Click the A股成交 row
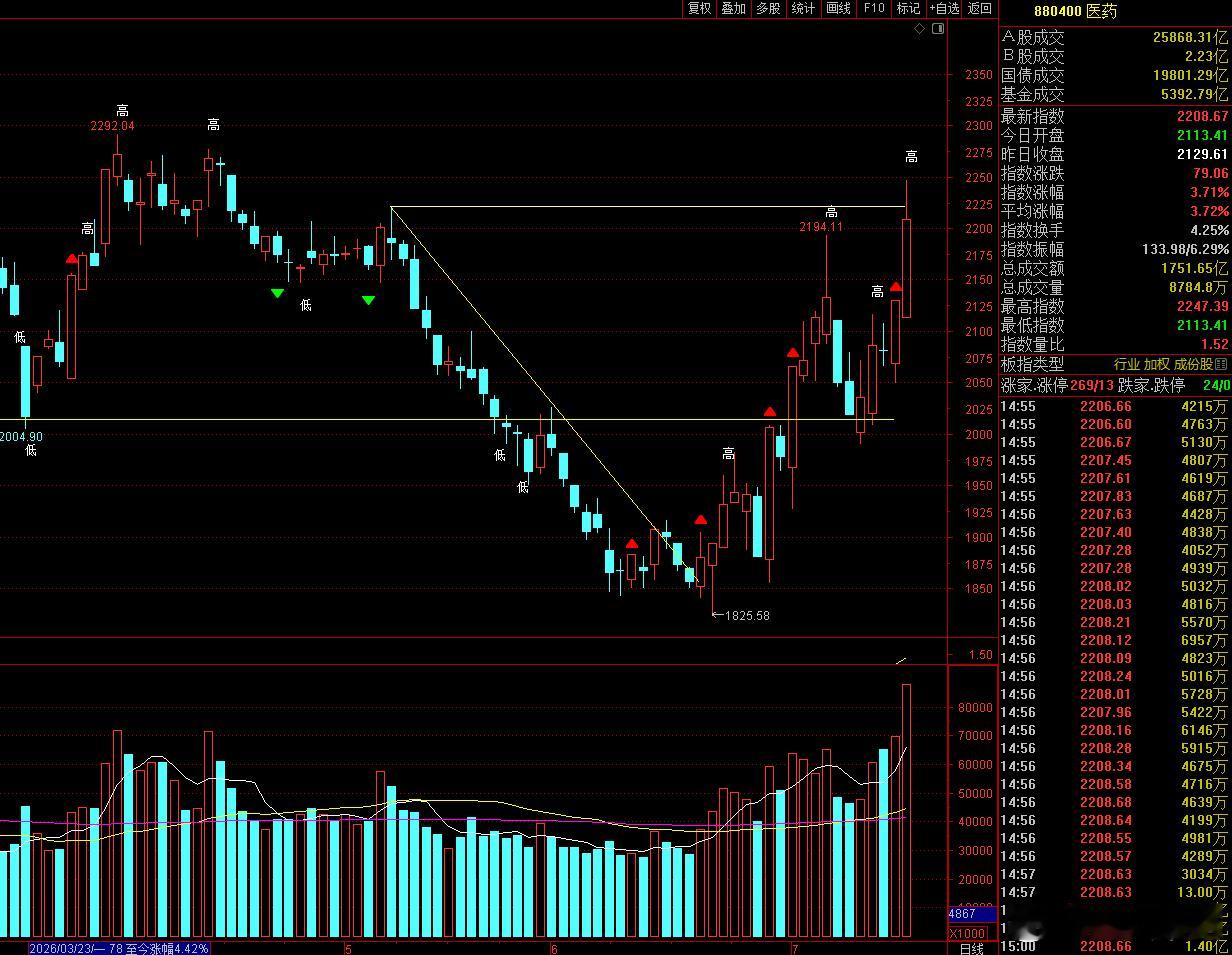This screenshot has width=1232, height=955. [1115, 37]
